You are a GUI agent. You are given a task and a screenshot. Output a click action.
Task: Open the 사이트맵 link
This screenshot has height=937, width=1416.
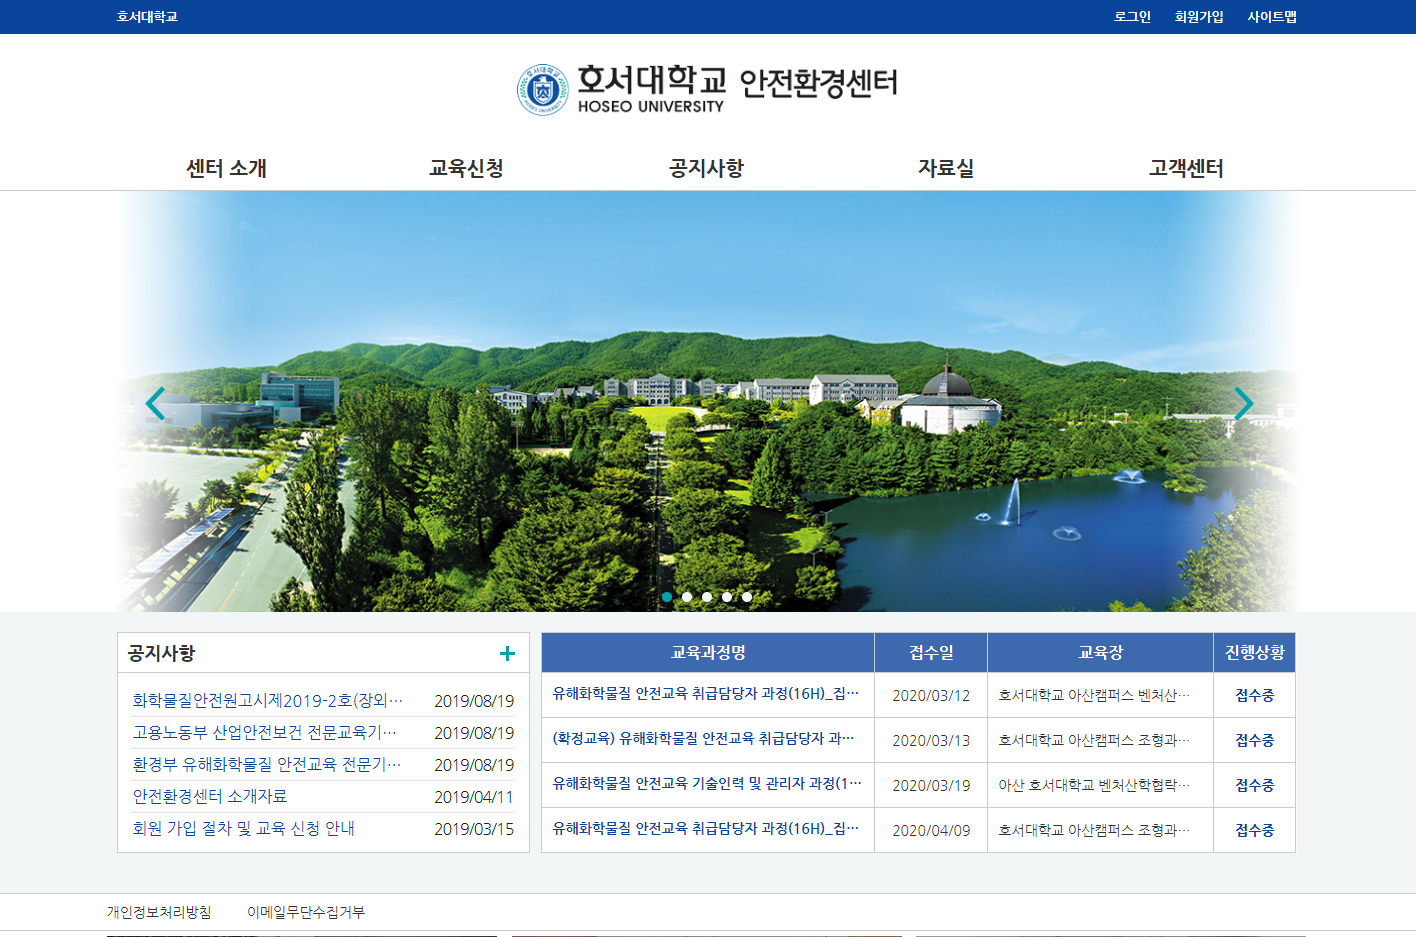1272,17
